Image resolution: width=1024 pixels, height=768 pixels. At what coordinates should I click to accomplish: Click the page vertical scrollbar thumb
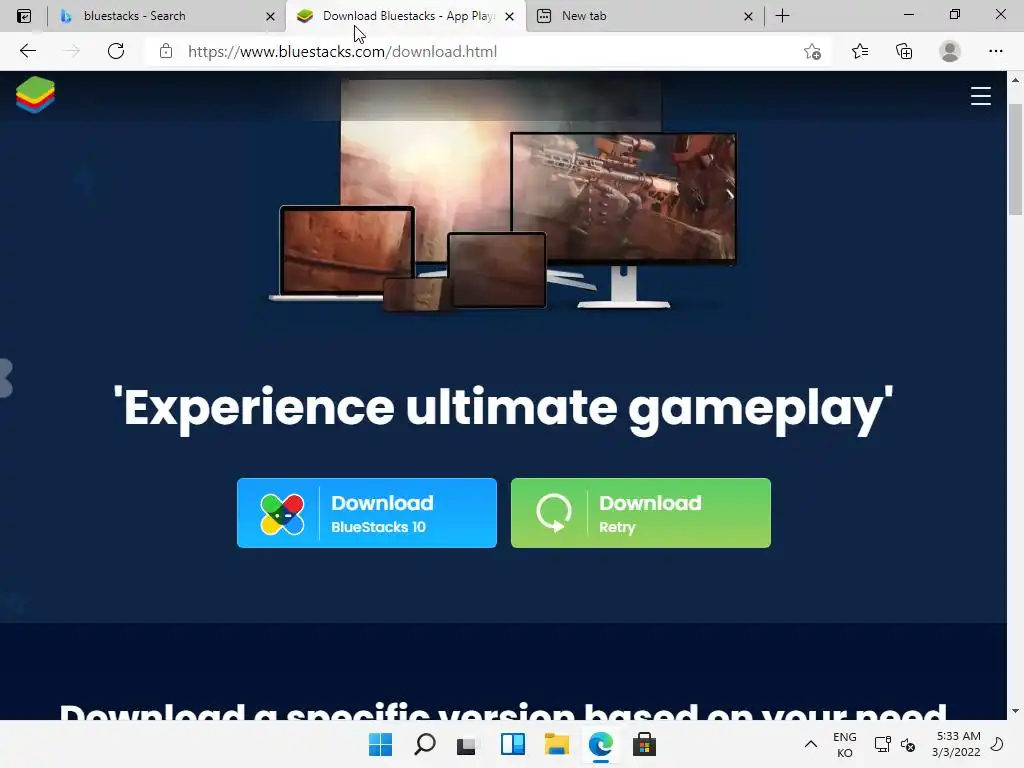(x=1016, y=159)
